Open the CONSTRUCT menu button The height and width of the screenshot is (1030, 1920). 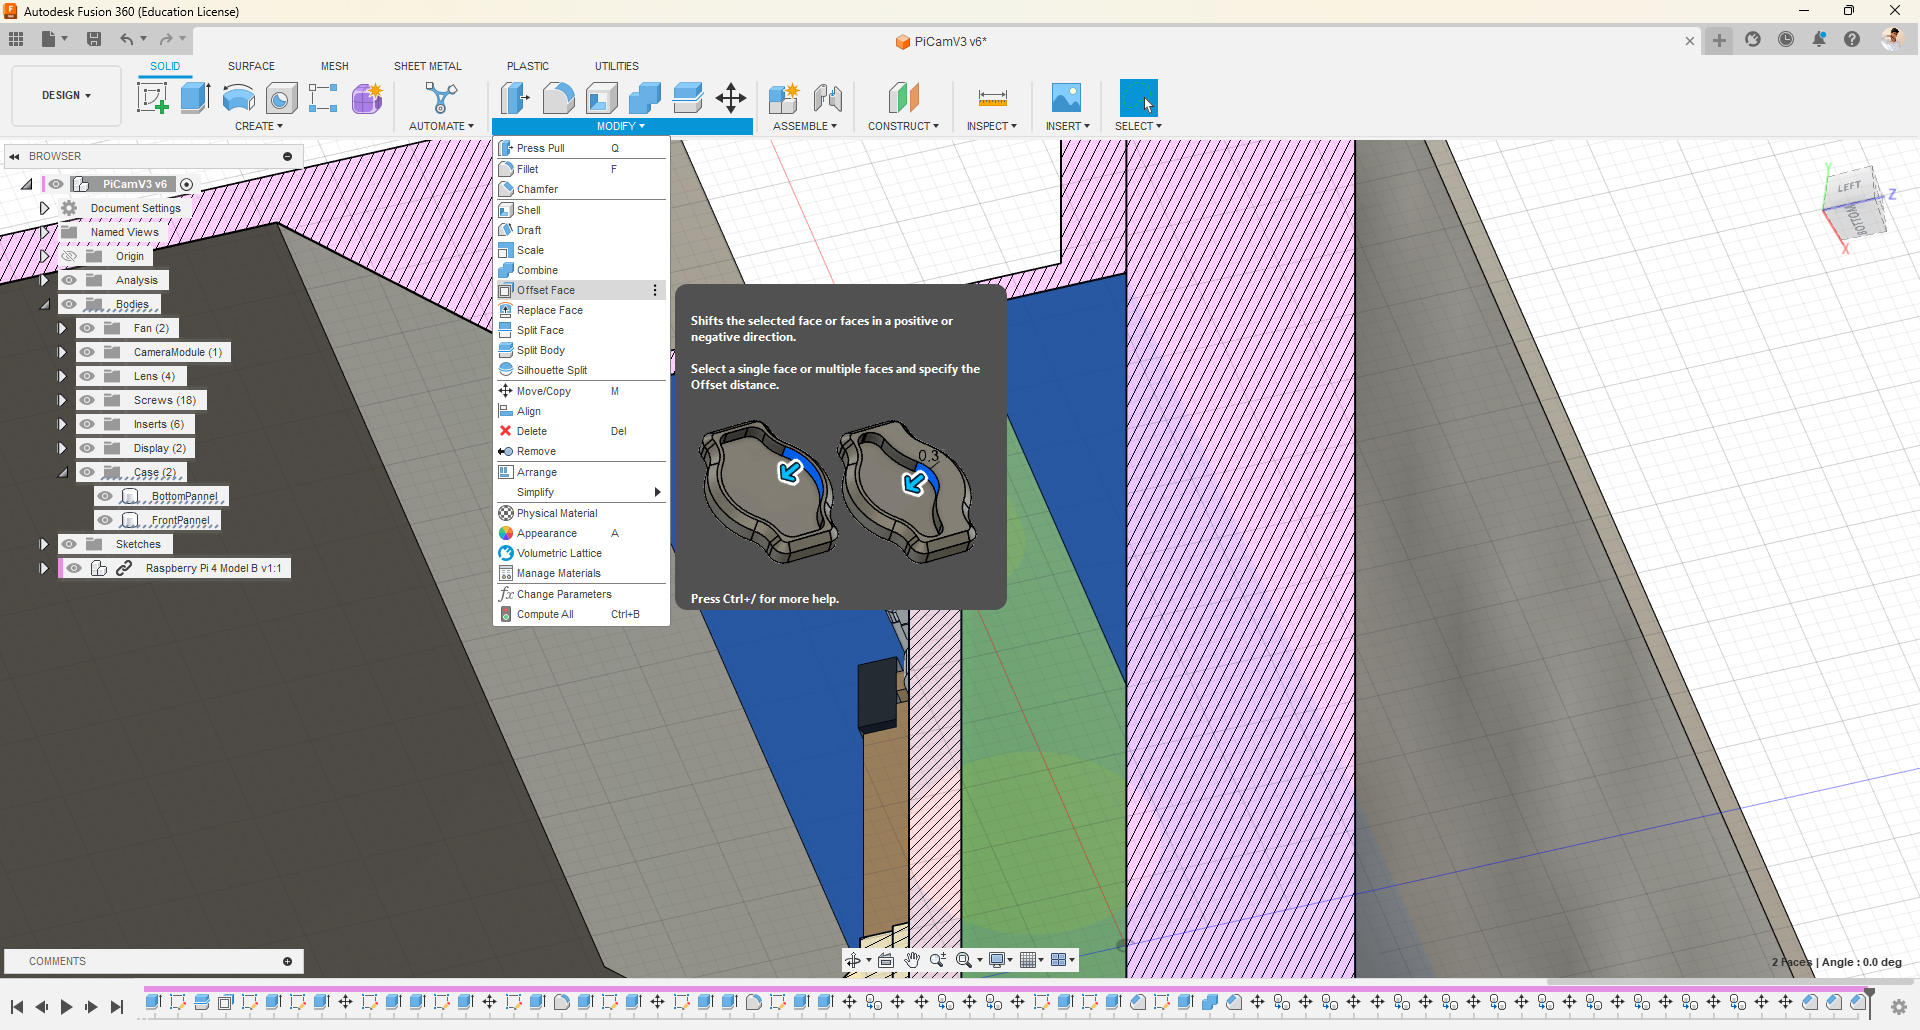point(903,126)
